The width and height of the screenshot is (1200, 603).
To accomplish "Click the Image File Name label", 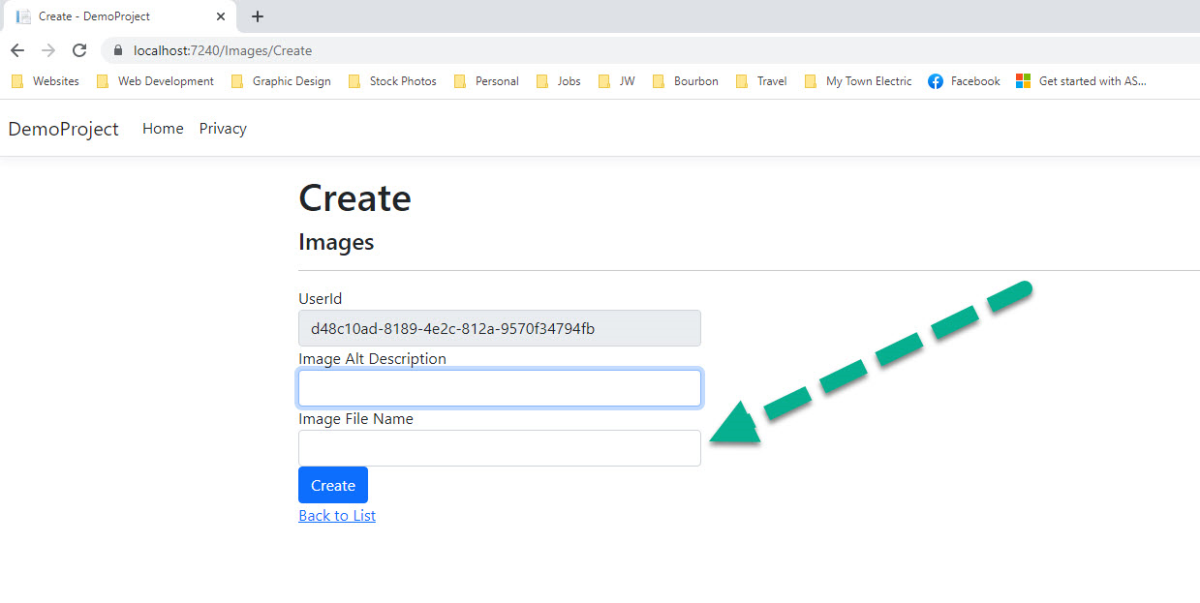I will 356,419.
